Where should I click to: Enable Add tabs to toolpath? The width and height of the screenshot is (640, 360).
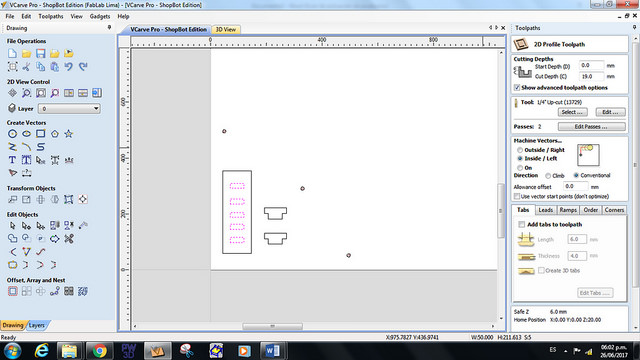(x=522, y=224)
